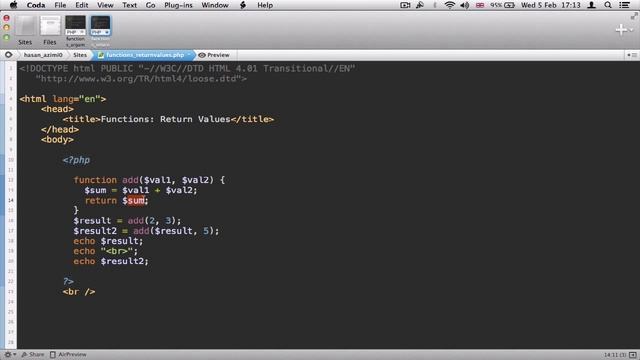The height and width of the screenshot is (360, 640).
Task: Click the '</head>' closing tag line
Action: 60,129
